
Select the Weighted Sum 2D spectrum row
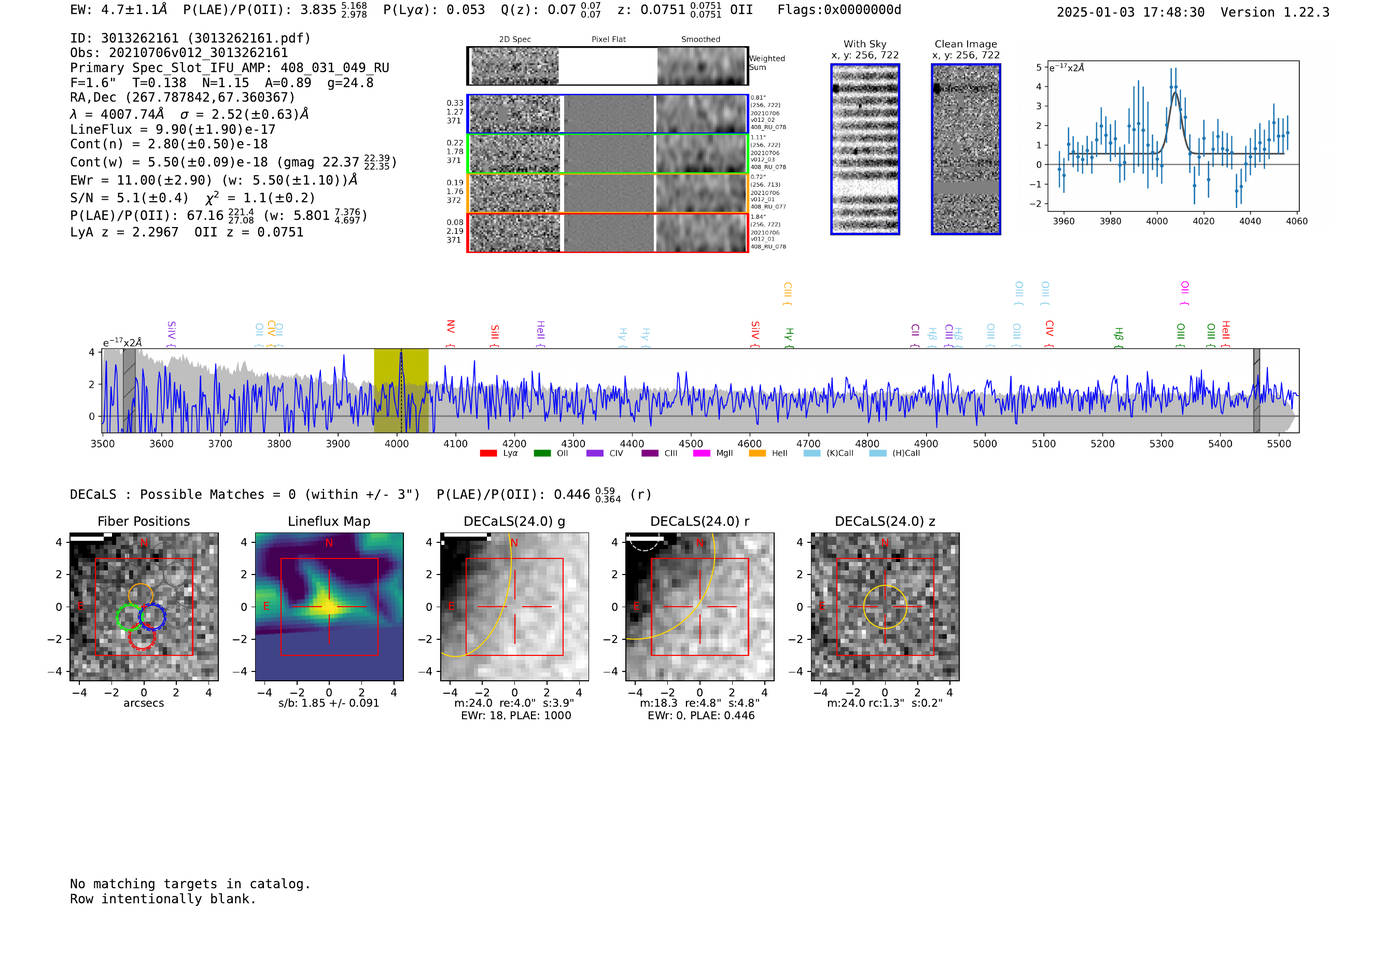click(608, 66)
